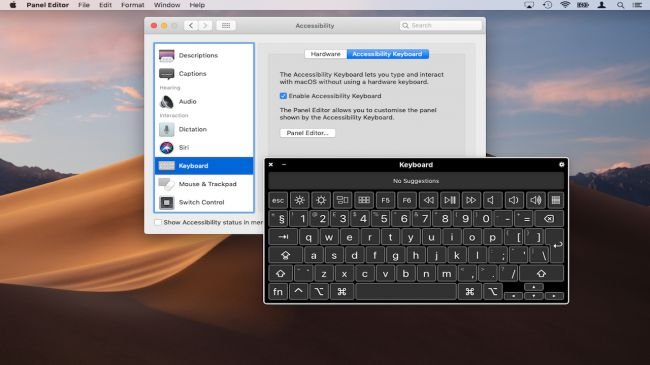The width and height of the screenshot is (650, 365).
Task: Tap the left shift key
Action: click(280, 273)
